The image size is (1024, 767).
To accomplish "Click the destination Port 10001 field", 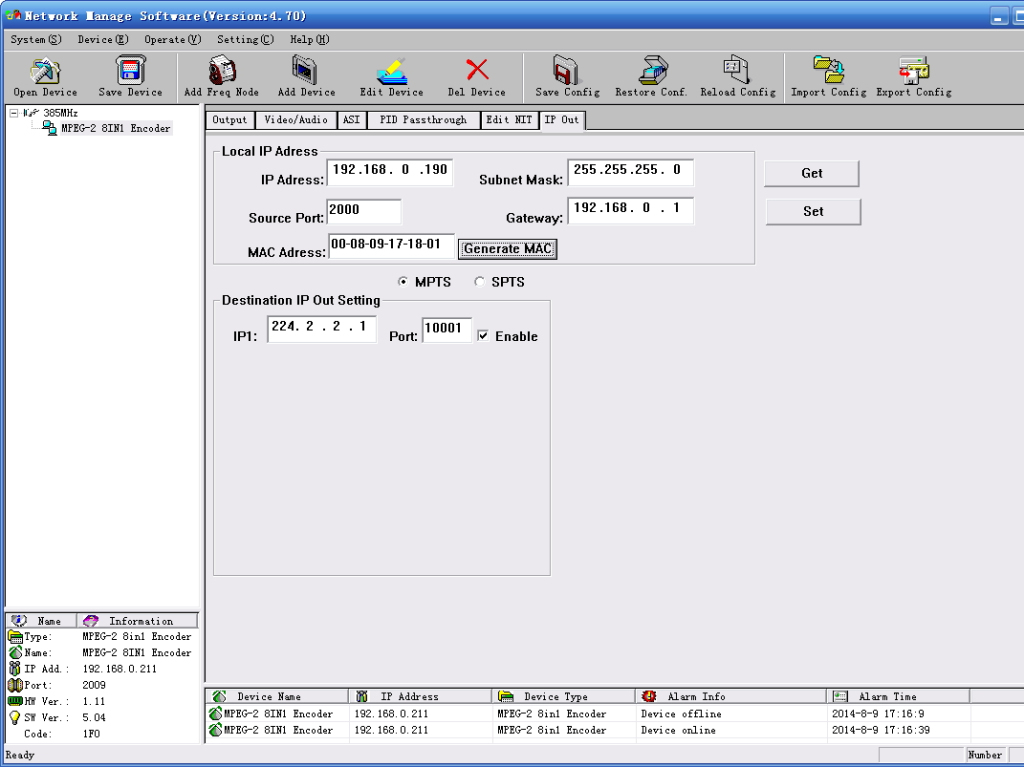I will tap(447, 329).
